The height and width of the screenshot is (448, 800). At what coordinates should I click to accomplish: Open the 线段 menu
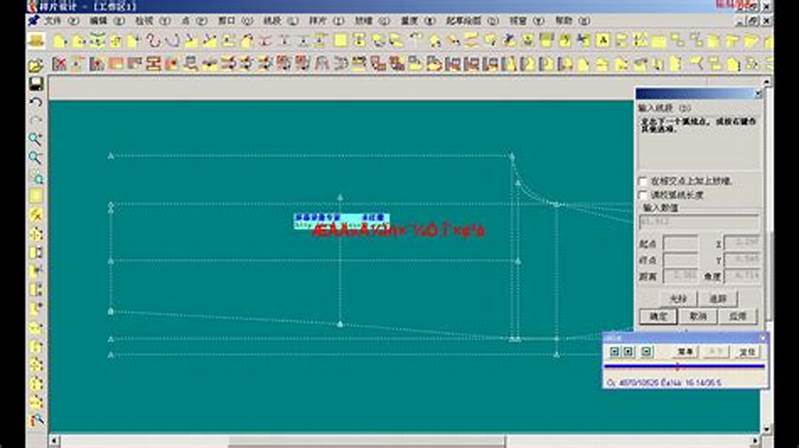(x=281, y=21)
